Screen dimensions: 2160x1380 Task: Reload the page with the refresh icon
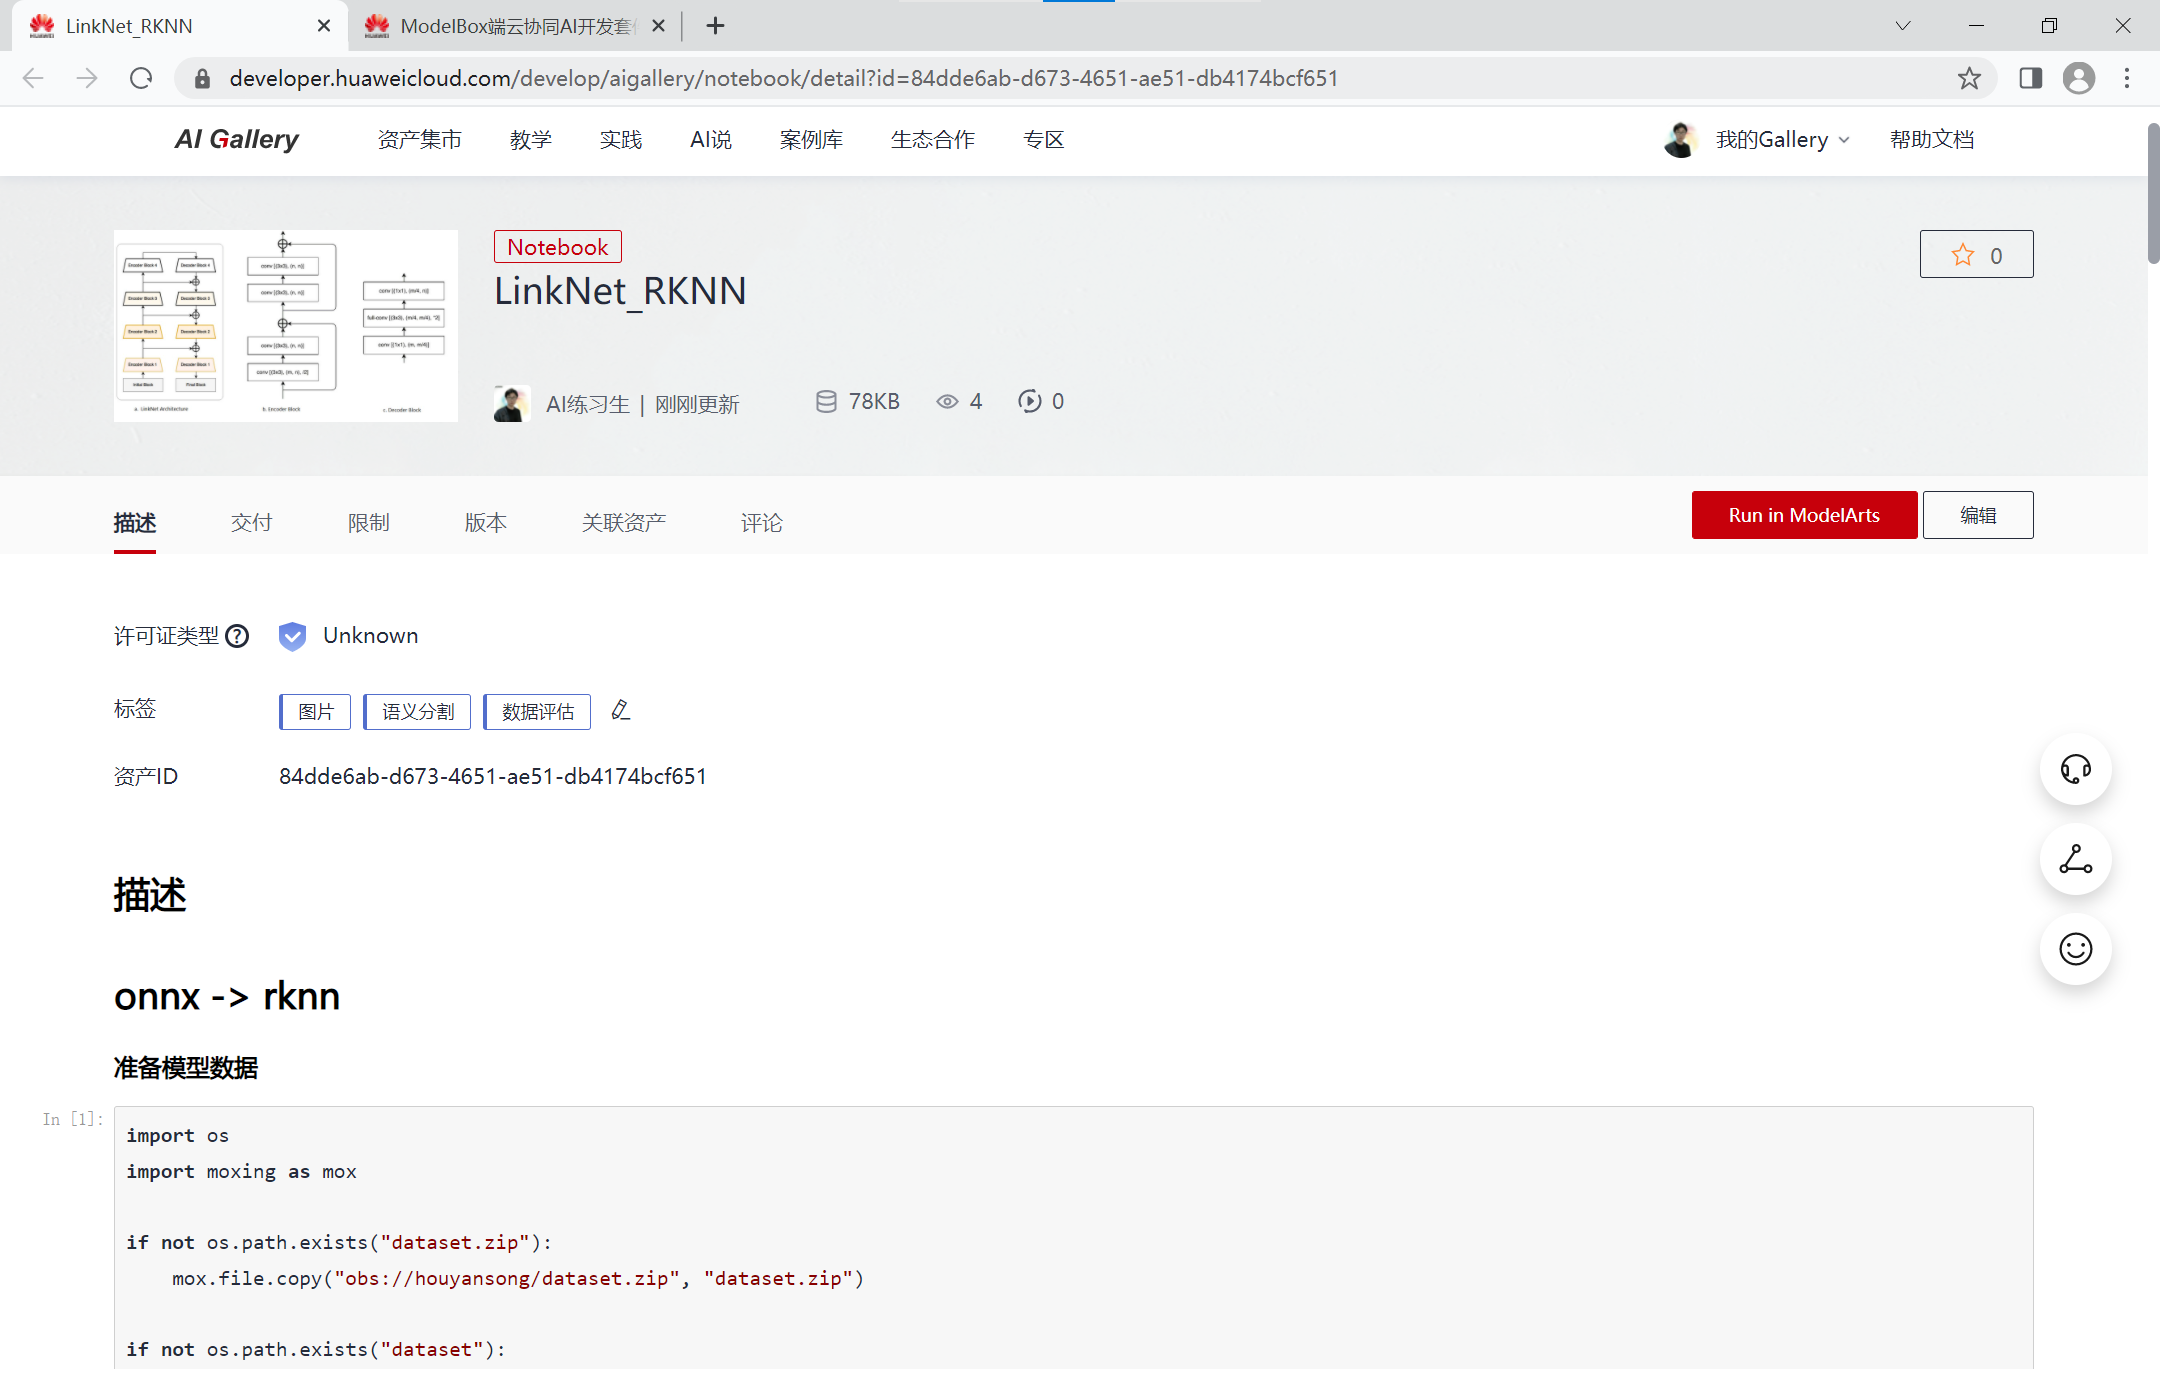(x=141, y=78)
